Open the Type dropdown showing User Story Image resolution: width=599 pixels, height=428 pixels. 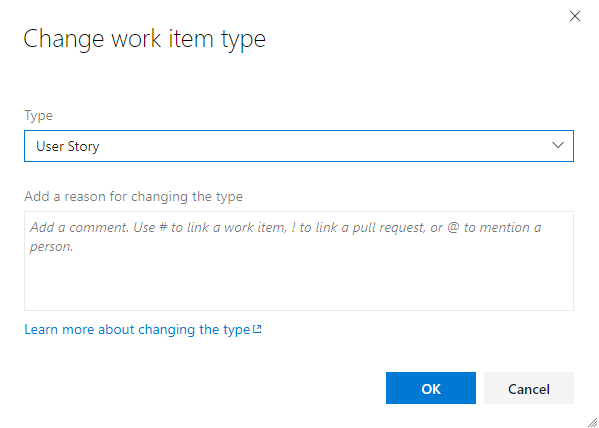pyautogui.click(x=299, y=146)
